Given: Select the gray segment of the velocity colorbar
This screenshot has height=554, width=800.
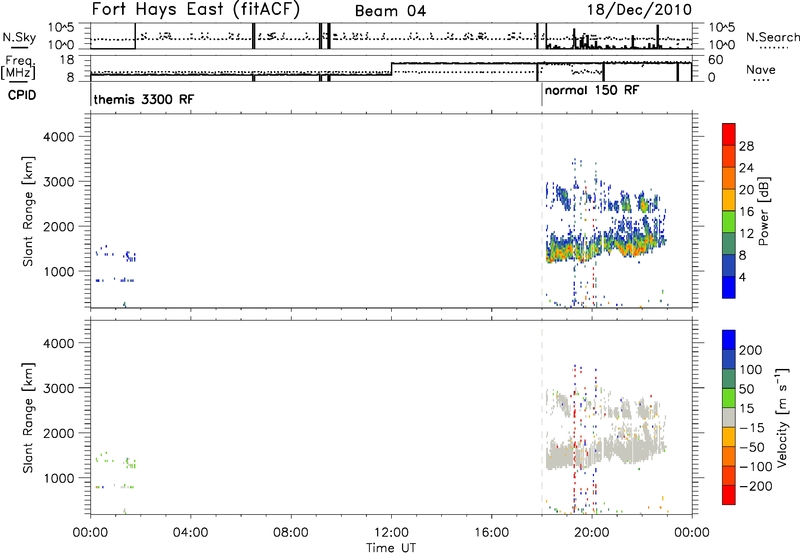Looking at the screenshot, I should 729,417.
